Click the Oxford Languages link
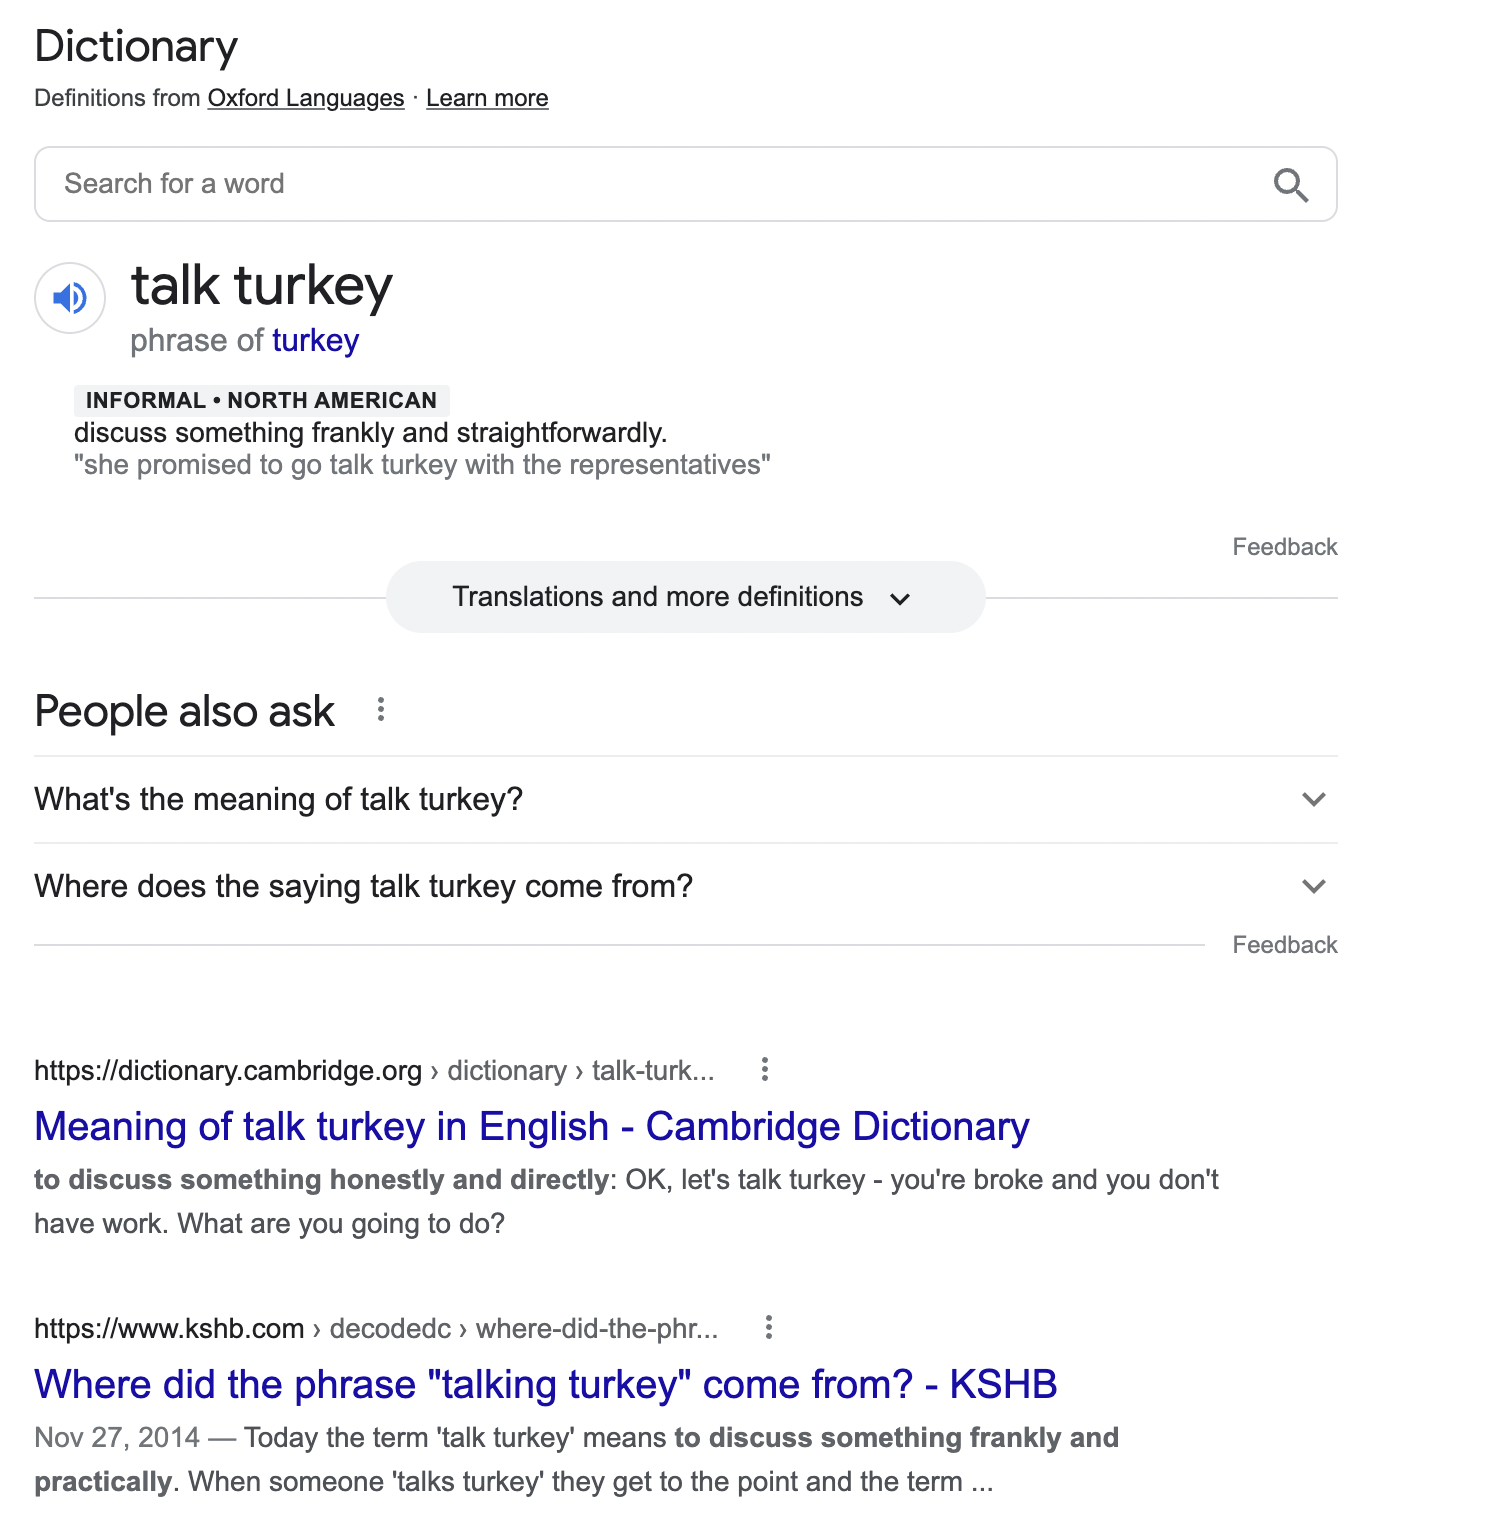The image size is (1492, 1536). [305, 98]
